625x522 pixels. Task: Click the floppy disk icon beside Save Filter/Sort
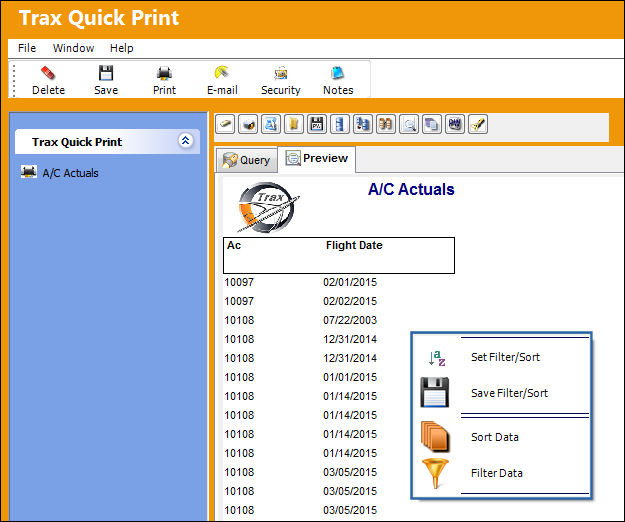(434, 392)
